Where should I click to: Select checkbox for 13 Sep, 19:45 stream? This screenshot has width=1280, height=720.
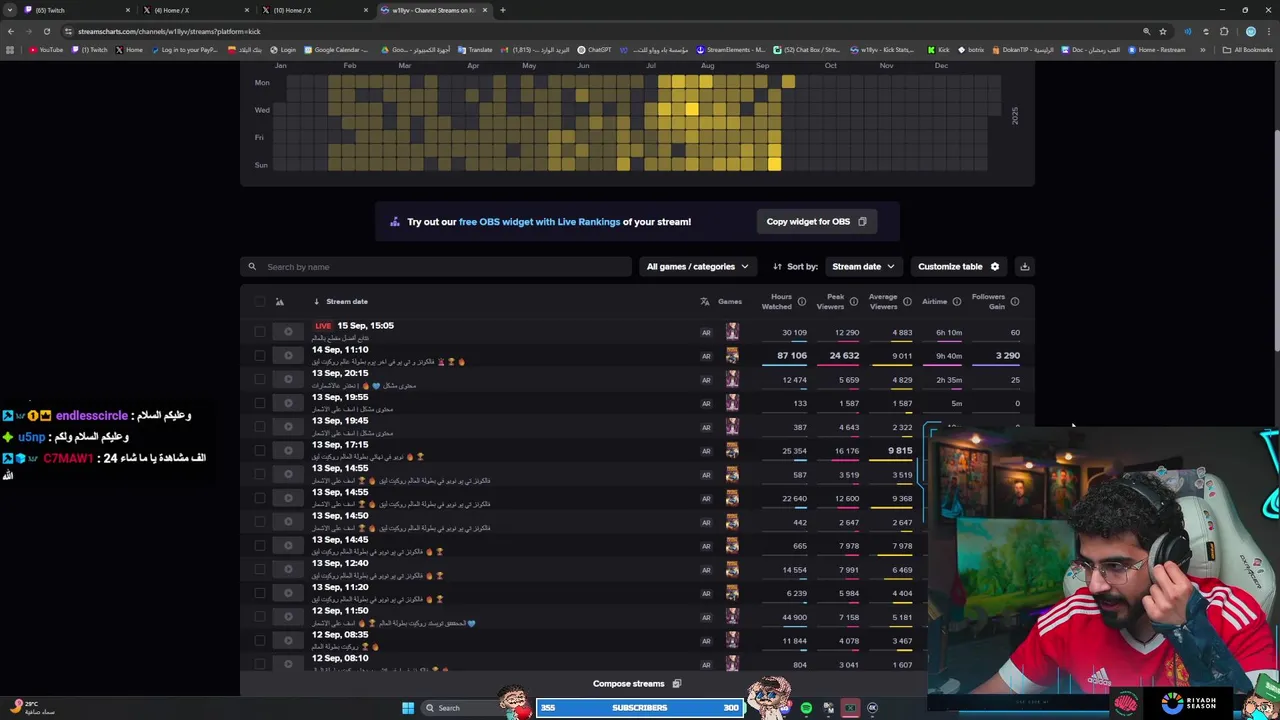260,427
